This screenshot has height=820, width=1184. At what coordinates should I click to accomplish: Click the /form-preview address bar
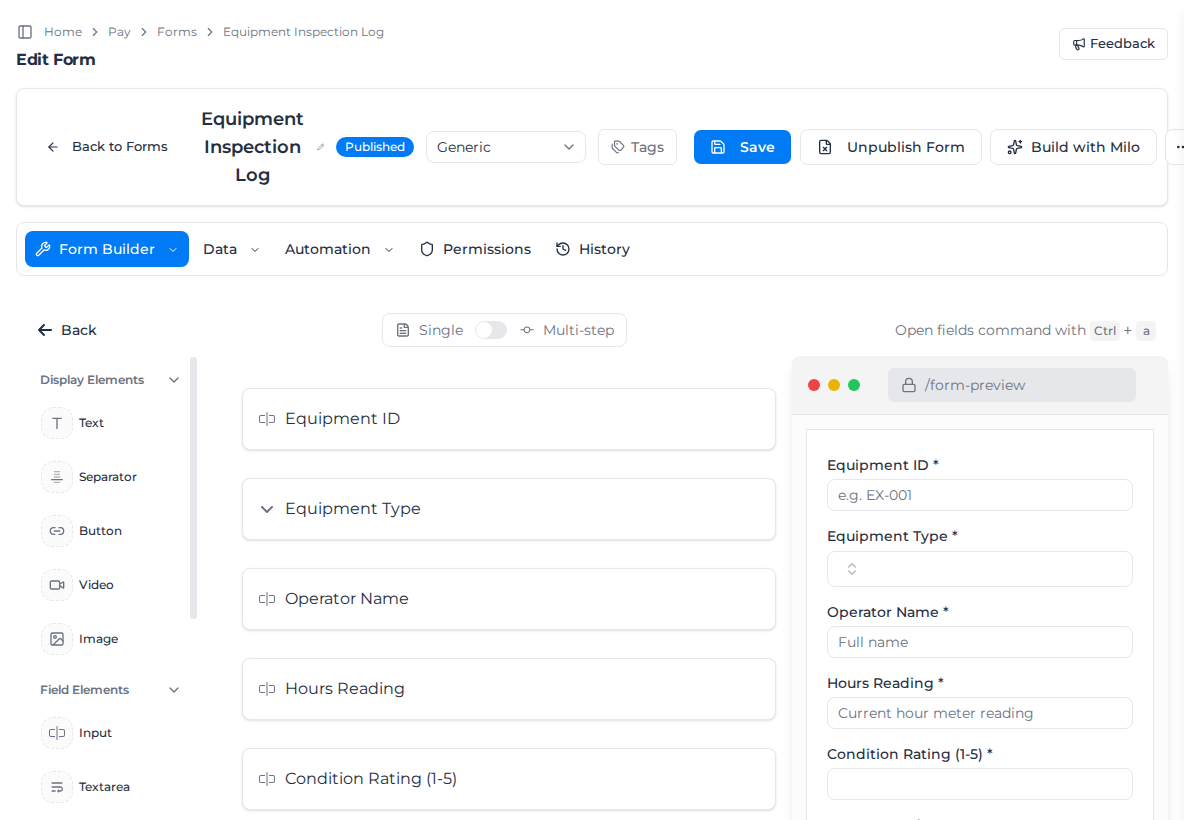1012,385
